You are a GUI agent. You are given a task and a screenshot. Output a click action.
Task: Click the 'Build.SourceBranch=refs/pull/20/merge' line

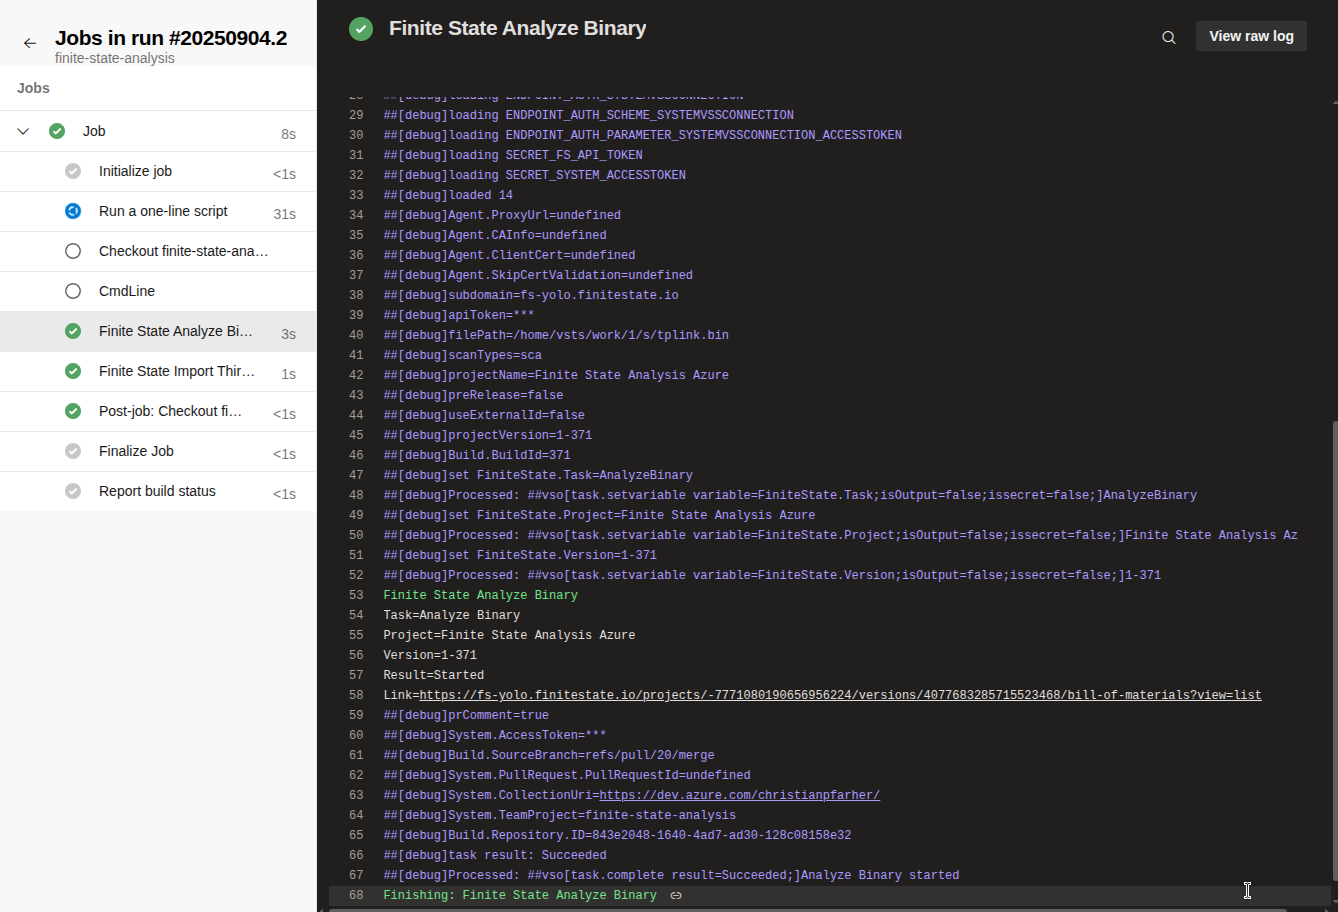click(x=549, y=755)
